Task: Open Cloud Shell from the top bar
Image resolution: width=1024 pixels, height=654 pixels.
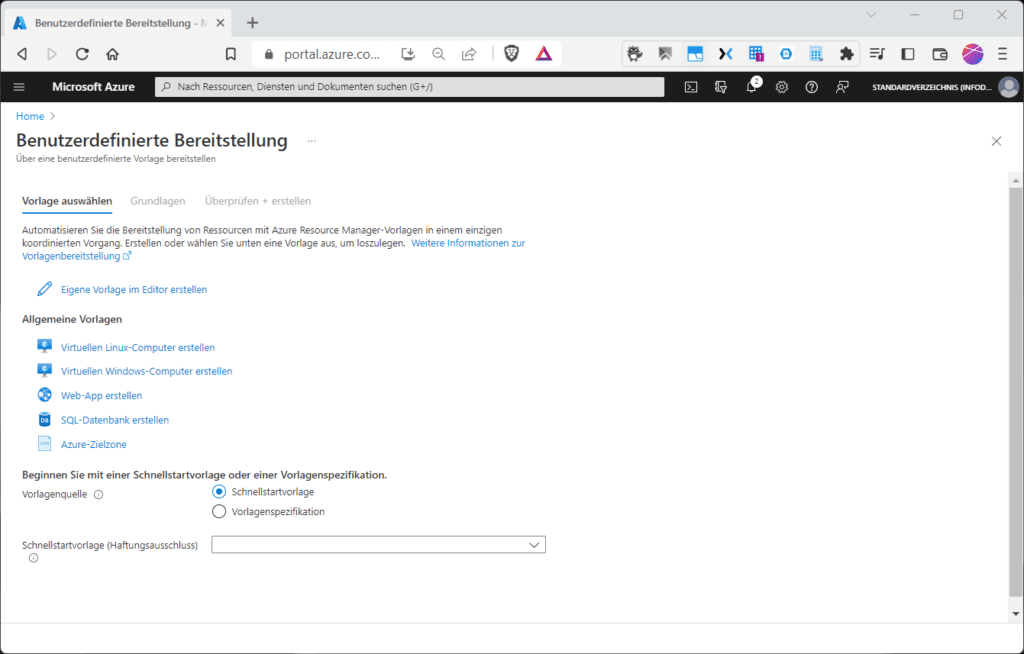Action: [x=691, y=87]
